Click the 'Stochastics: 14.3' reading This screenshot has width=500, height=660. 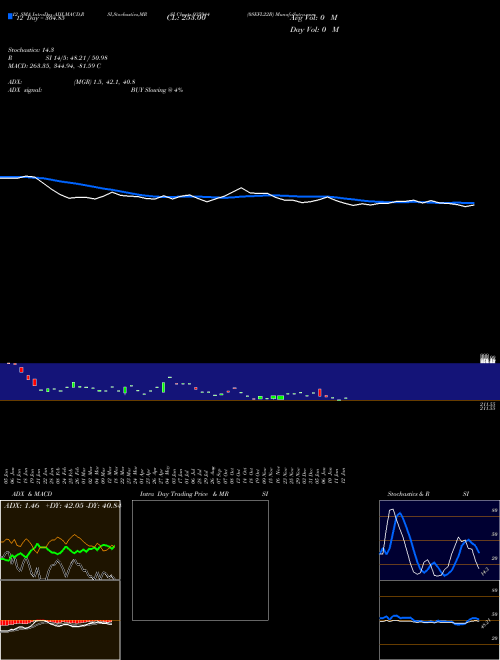point(31,50)
